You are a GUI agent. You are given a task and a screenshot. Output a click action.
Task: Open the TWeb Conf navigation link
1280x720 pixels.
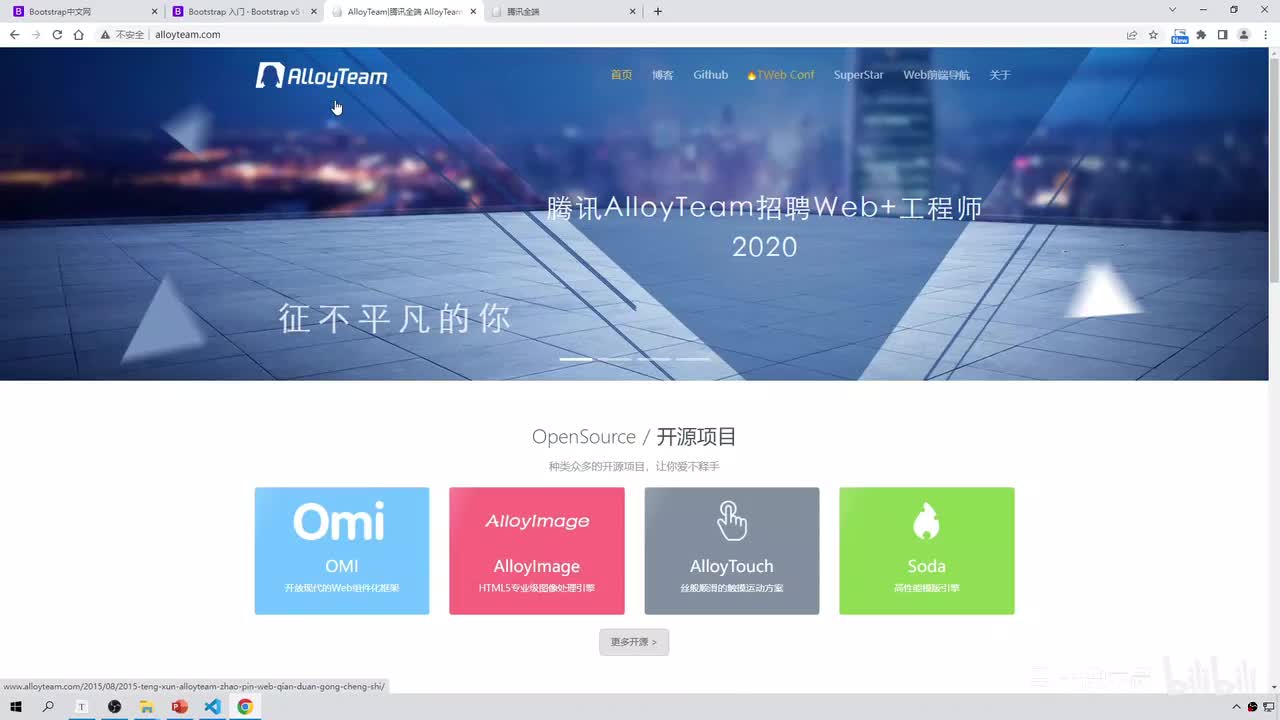781,75
